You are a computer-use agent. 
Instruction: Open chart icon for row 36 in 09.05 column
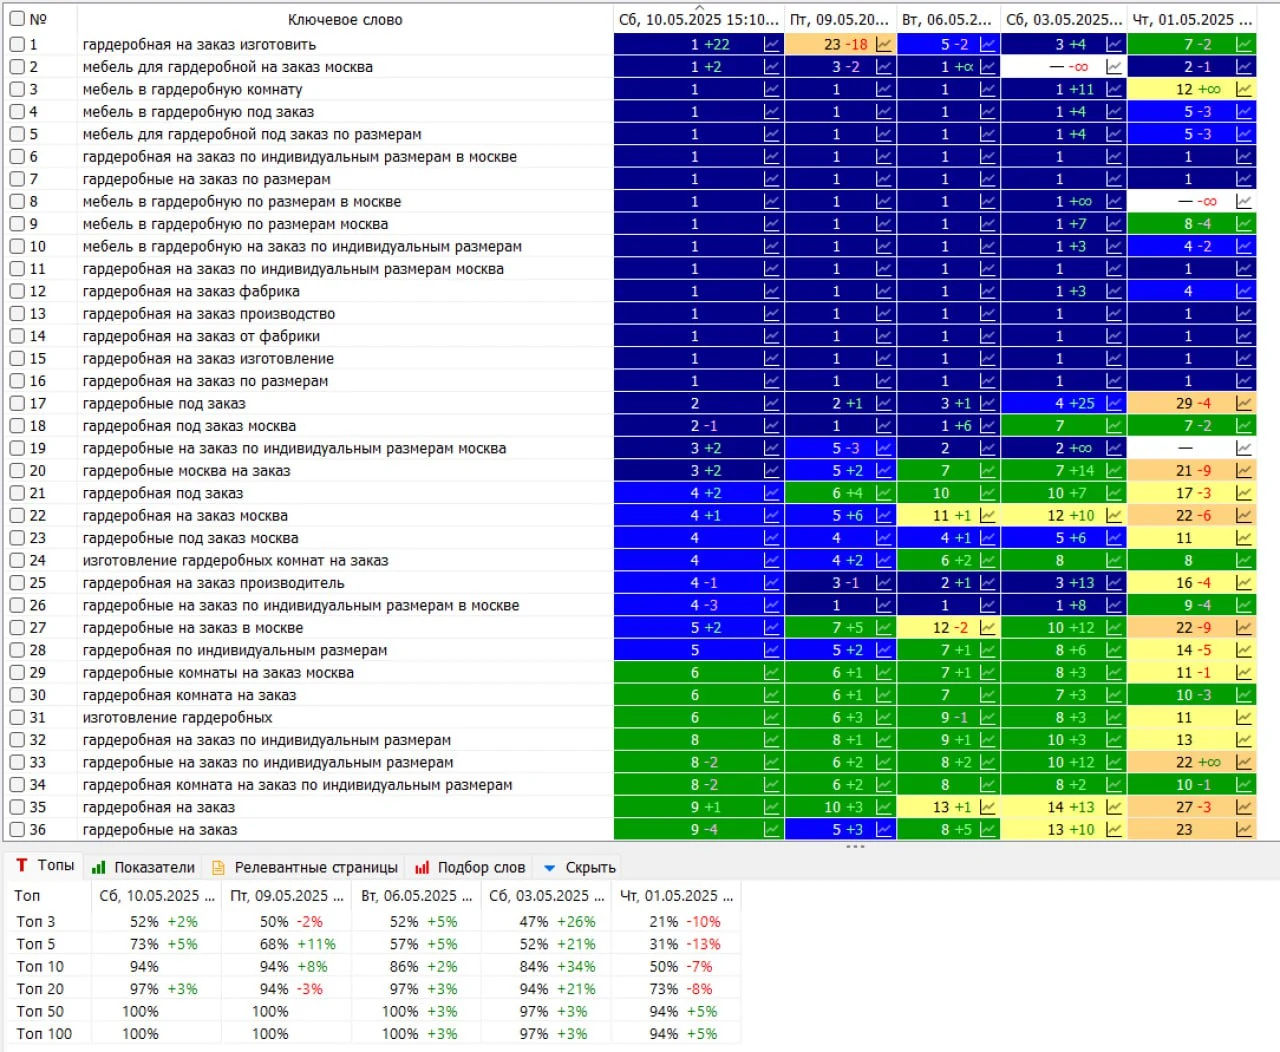[884, 829]
